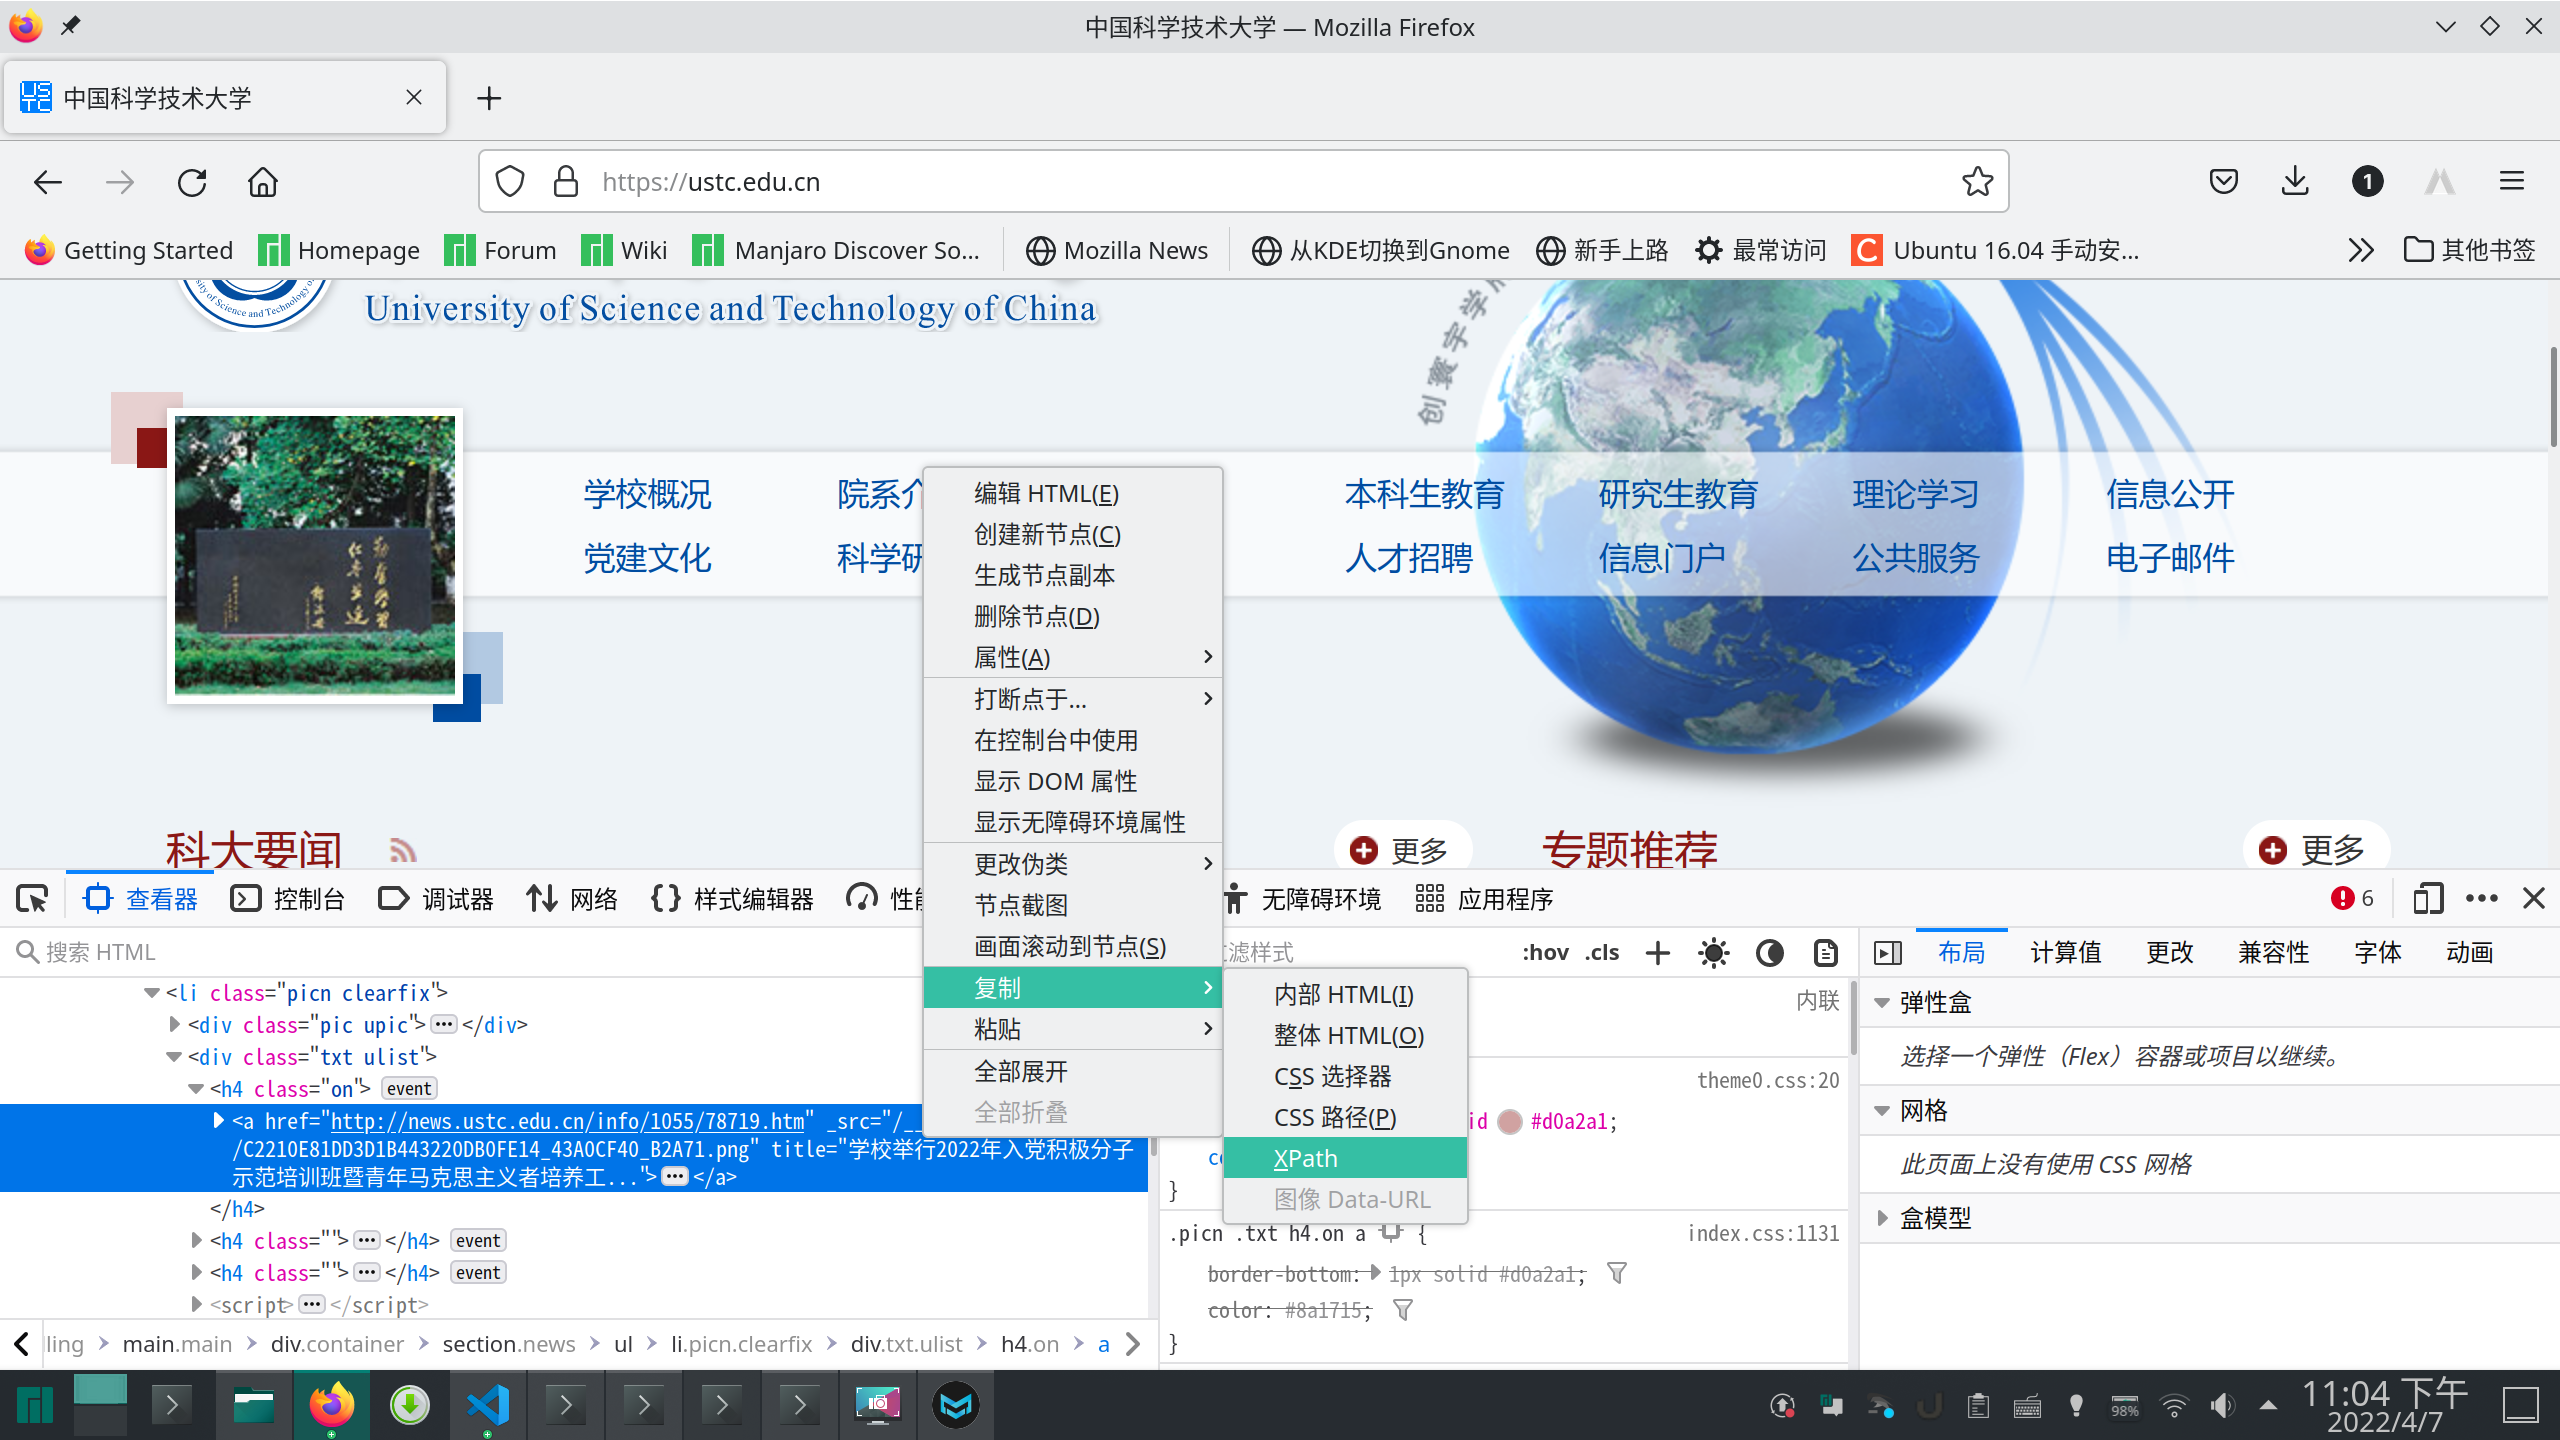Click the color #8a1715 filter funnel icon

pos(1402,1310)
